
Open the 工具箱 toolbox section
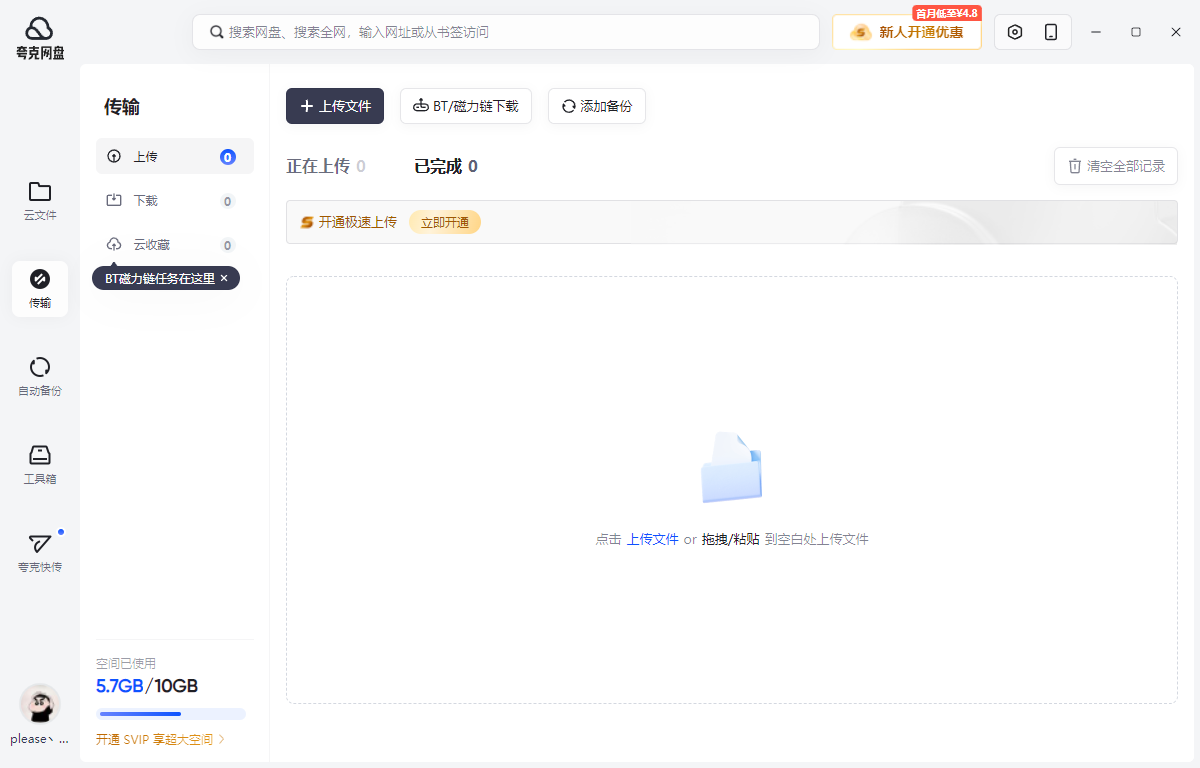40,465
